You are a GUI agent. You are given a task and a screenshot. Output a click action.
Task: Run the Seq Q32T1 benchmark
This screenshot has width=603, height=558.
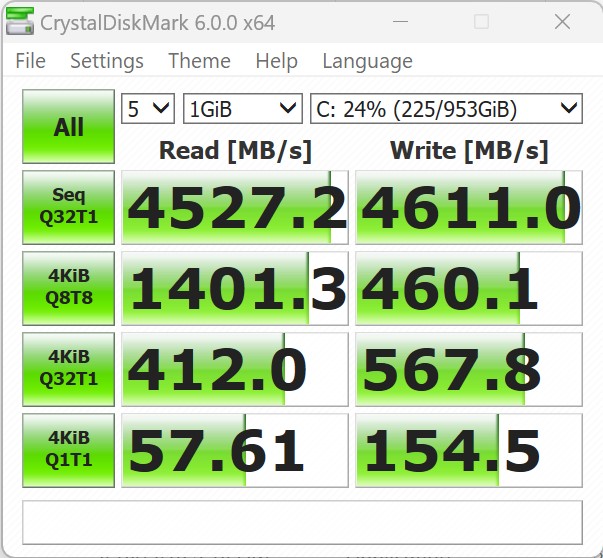pyautogui.click(x=68, y=207)
